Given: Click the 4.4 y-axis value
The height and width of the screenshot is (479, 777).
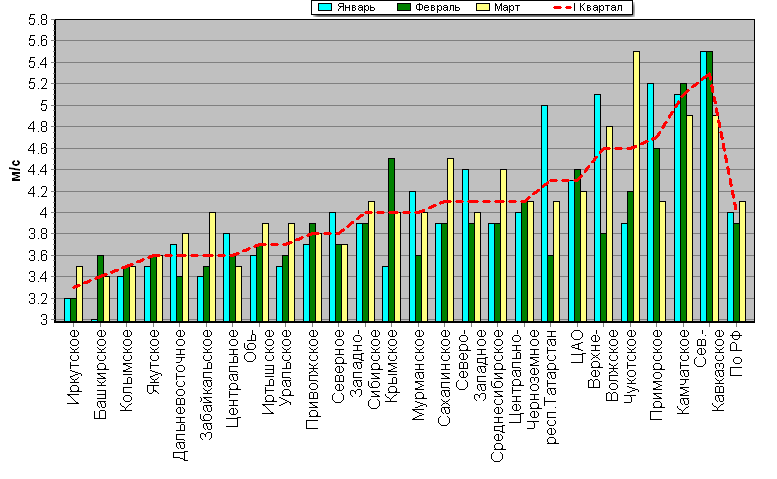Looking at the screenshot, I should (x=38, y=170).
